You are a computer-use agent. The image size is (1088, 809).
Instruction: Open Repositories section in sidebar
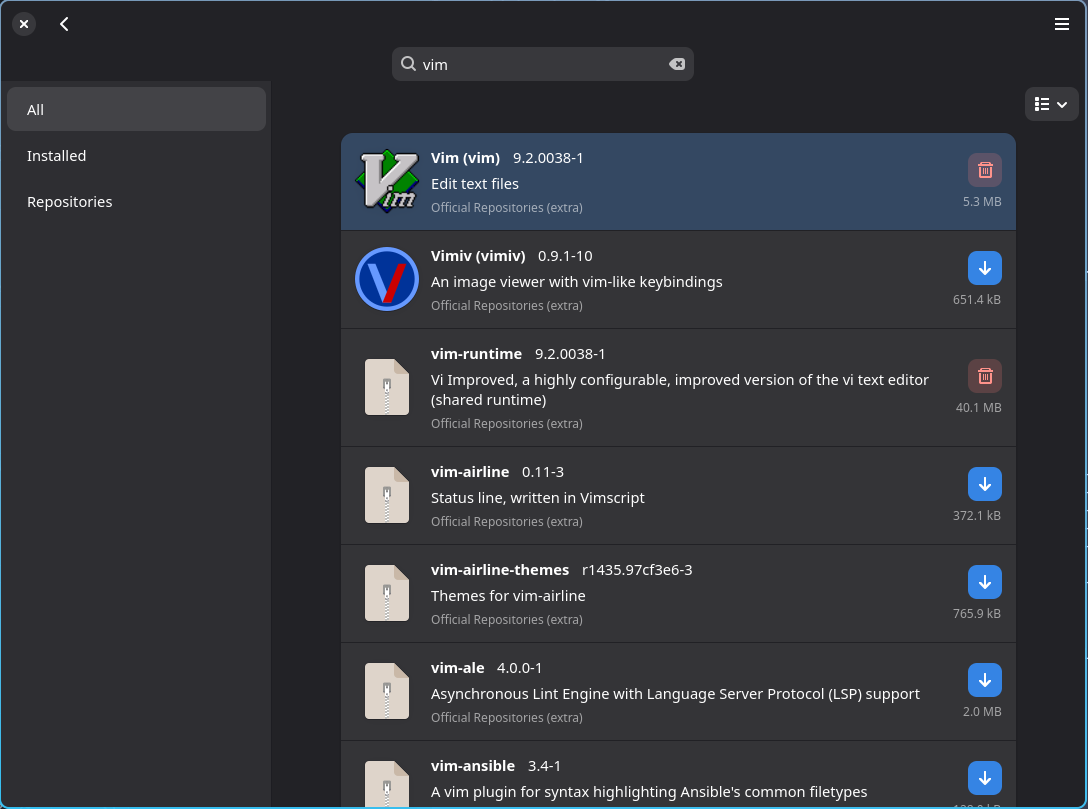click(x=136, y=202)
